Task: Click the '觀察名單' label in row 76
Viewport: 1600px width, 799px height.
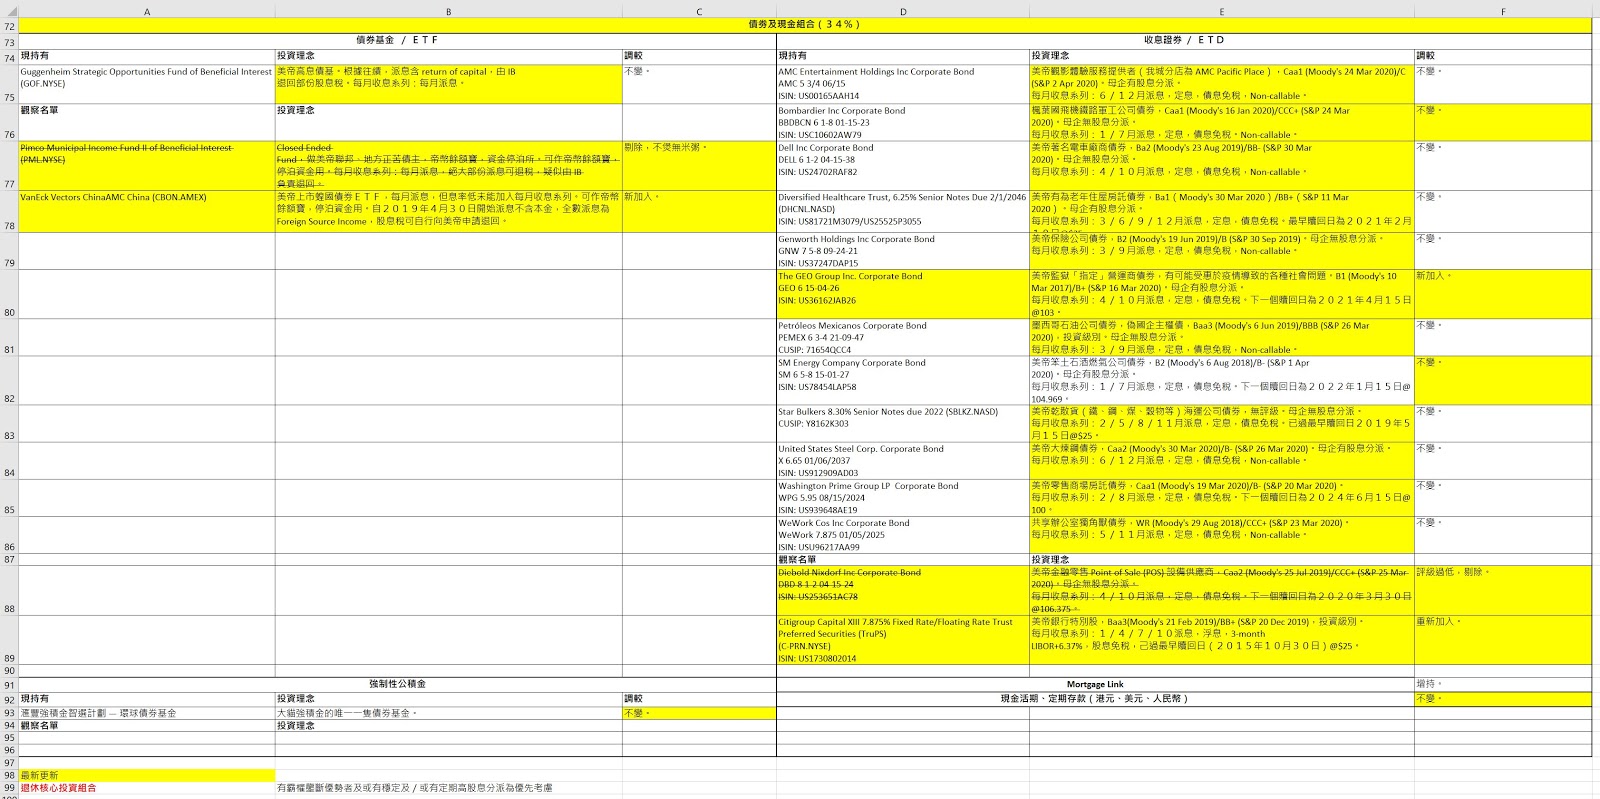Action: [x=147, y=123]
